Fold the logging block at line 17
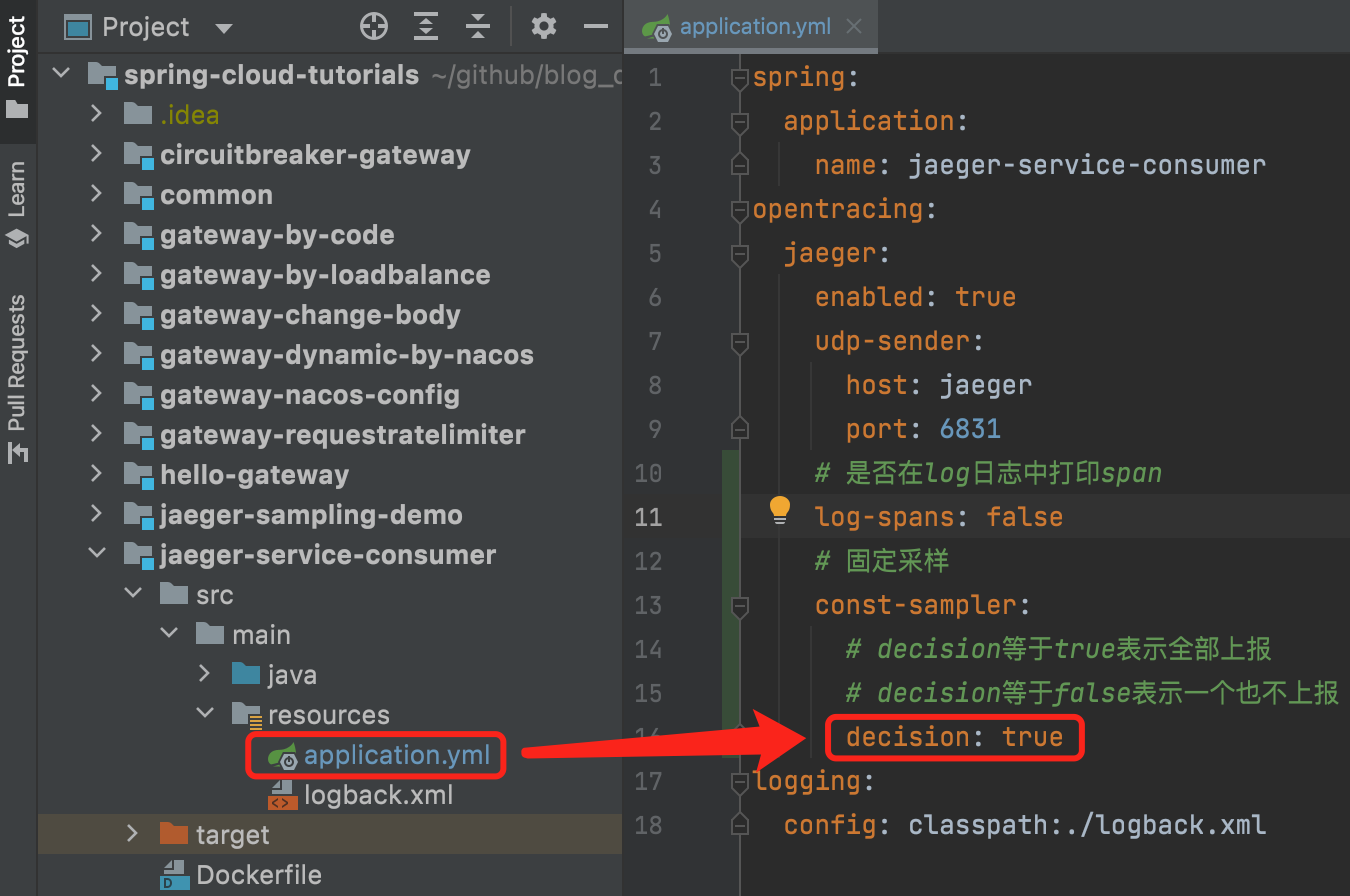The width and height of the screenshot is (1350, 896). [x=740, y=782]
